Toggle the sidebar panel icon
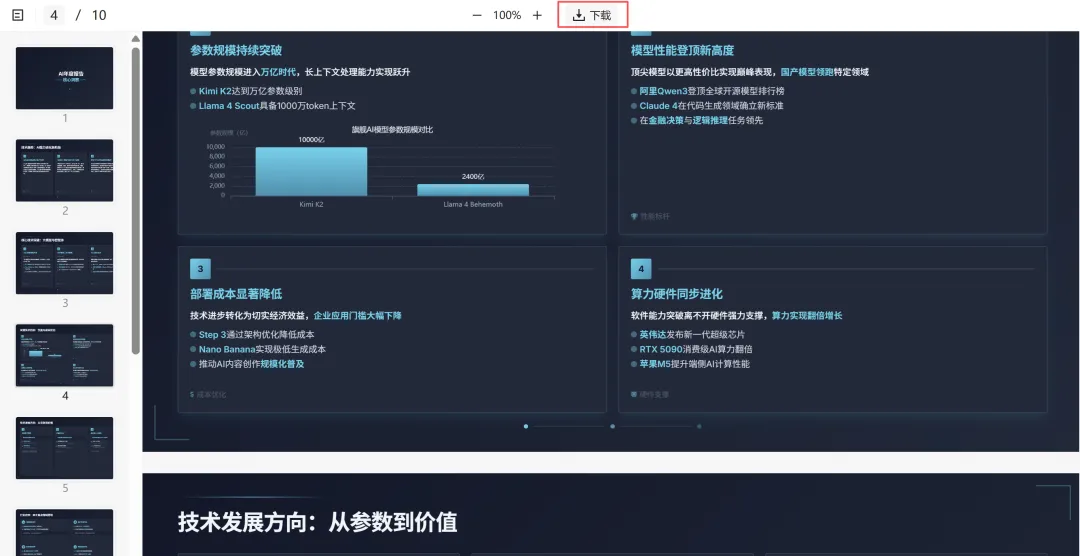The image size is (1080, 556). click(x=18, y=15)
